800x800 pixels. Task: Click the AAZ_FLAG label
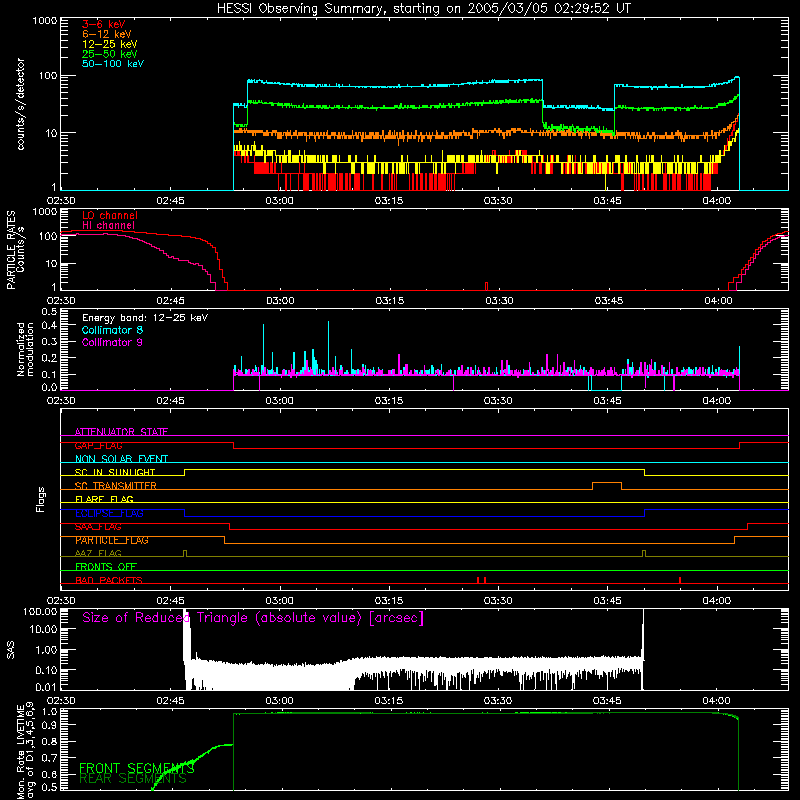point(98,554)
